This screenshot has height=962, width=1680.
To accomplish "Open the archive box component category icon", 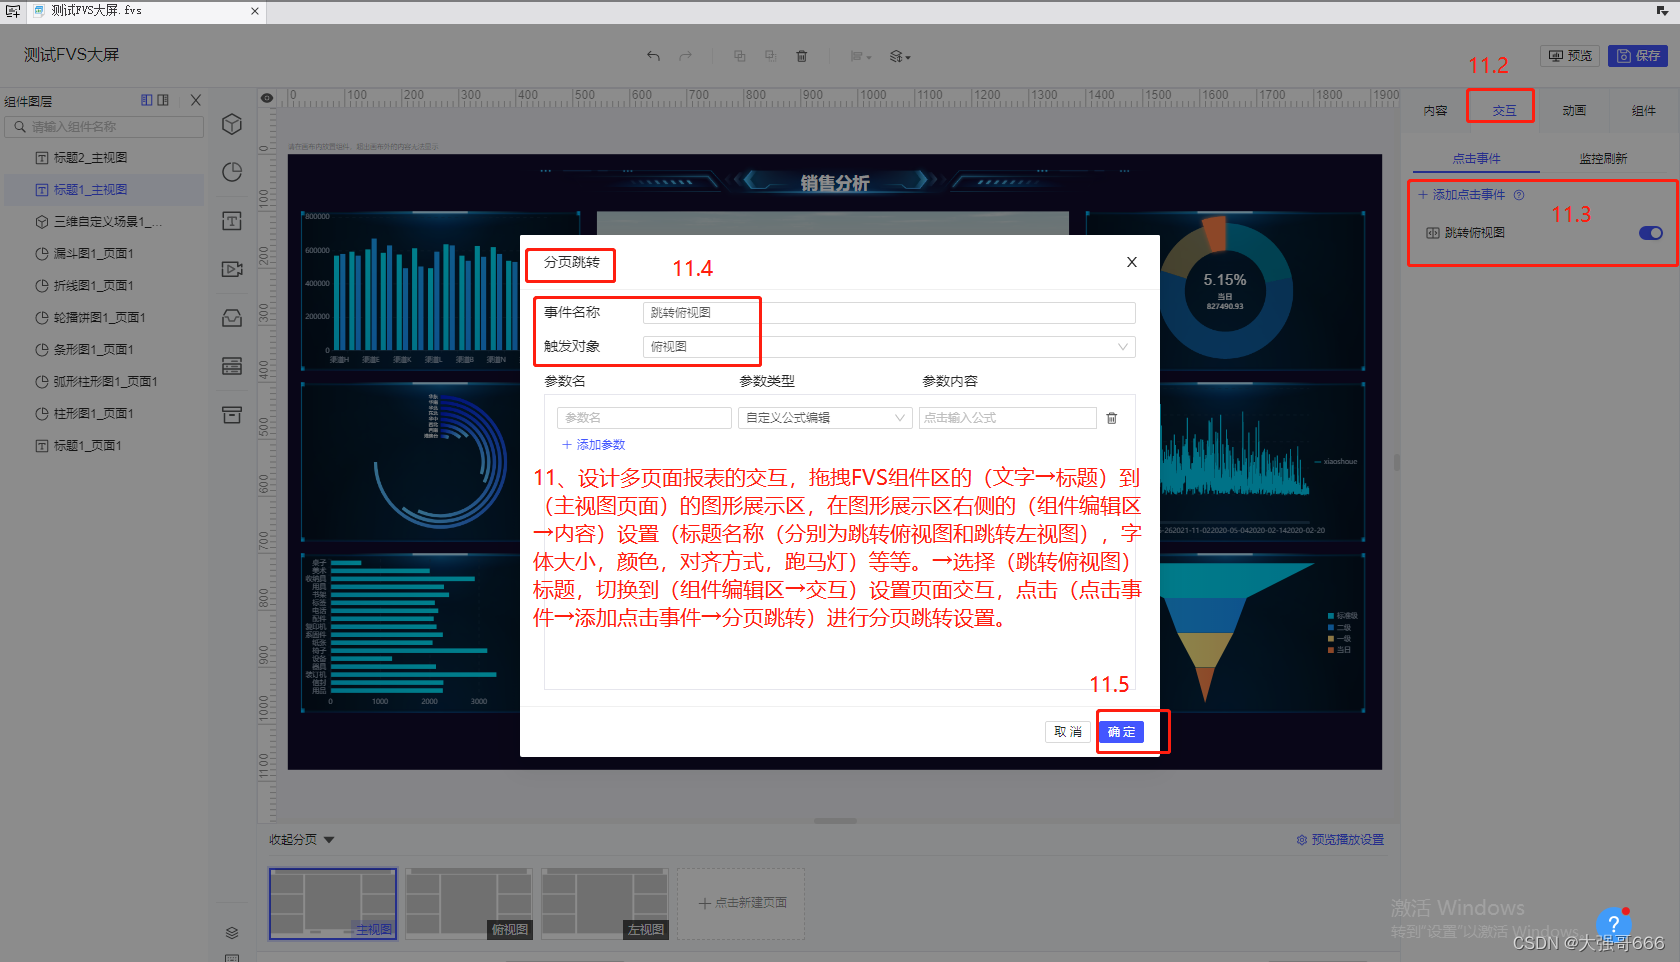I will click(x=232, y=415).
